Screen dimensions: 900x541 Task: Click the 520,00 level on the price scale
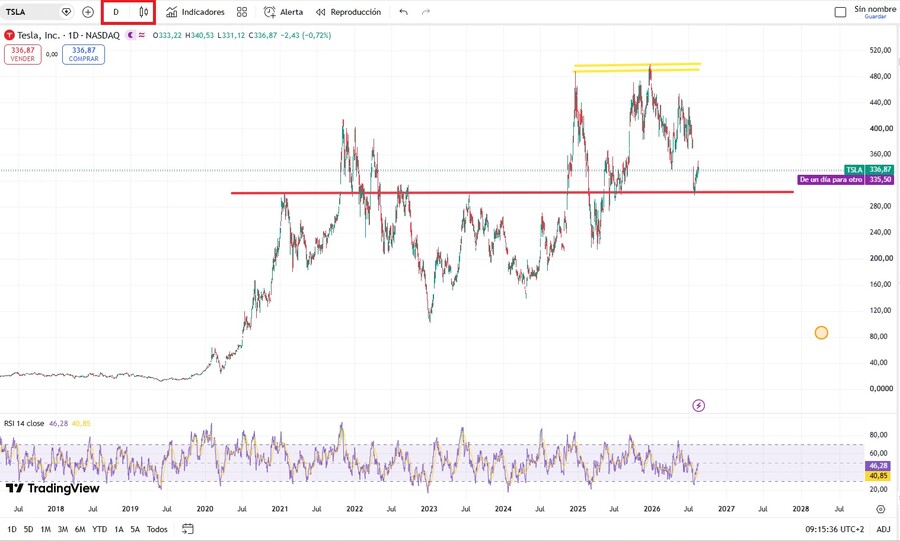pyautogui.click(x=880, y=50)
